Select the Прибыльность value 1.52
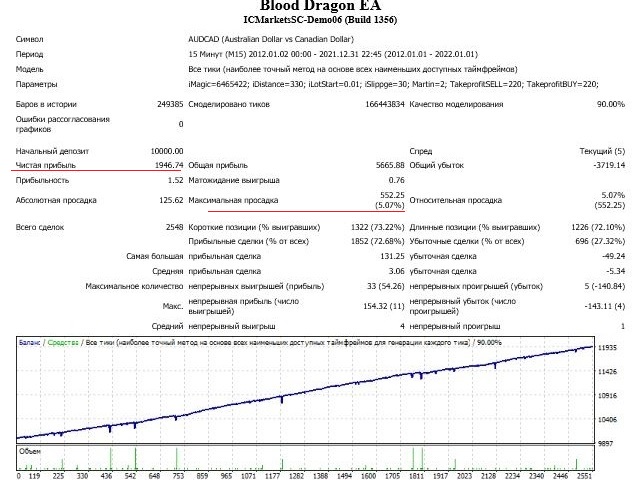This screenshot has height=480, width=640. coord(176,180)
